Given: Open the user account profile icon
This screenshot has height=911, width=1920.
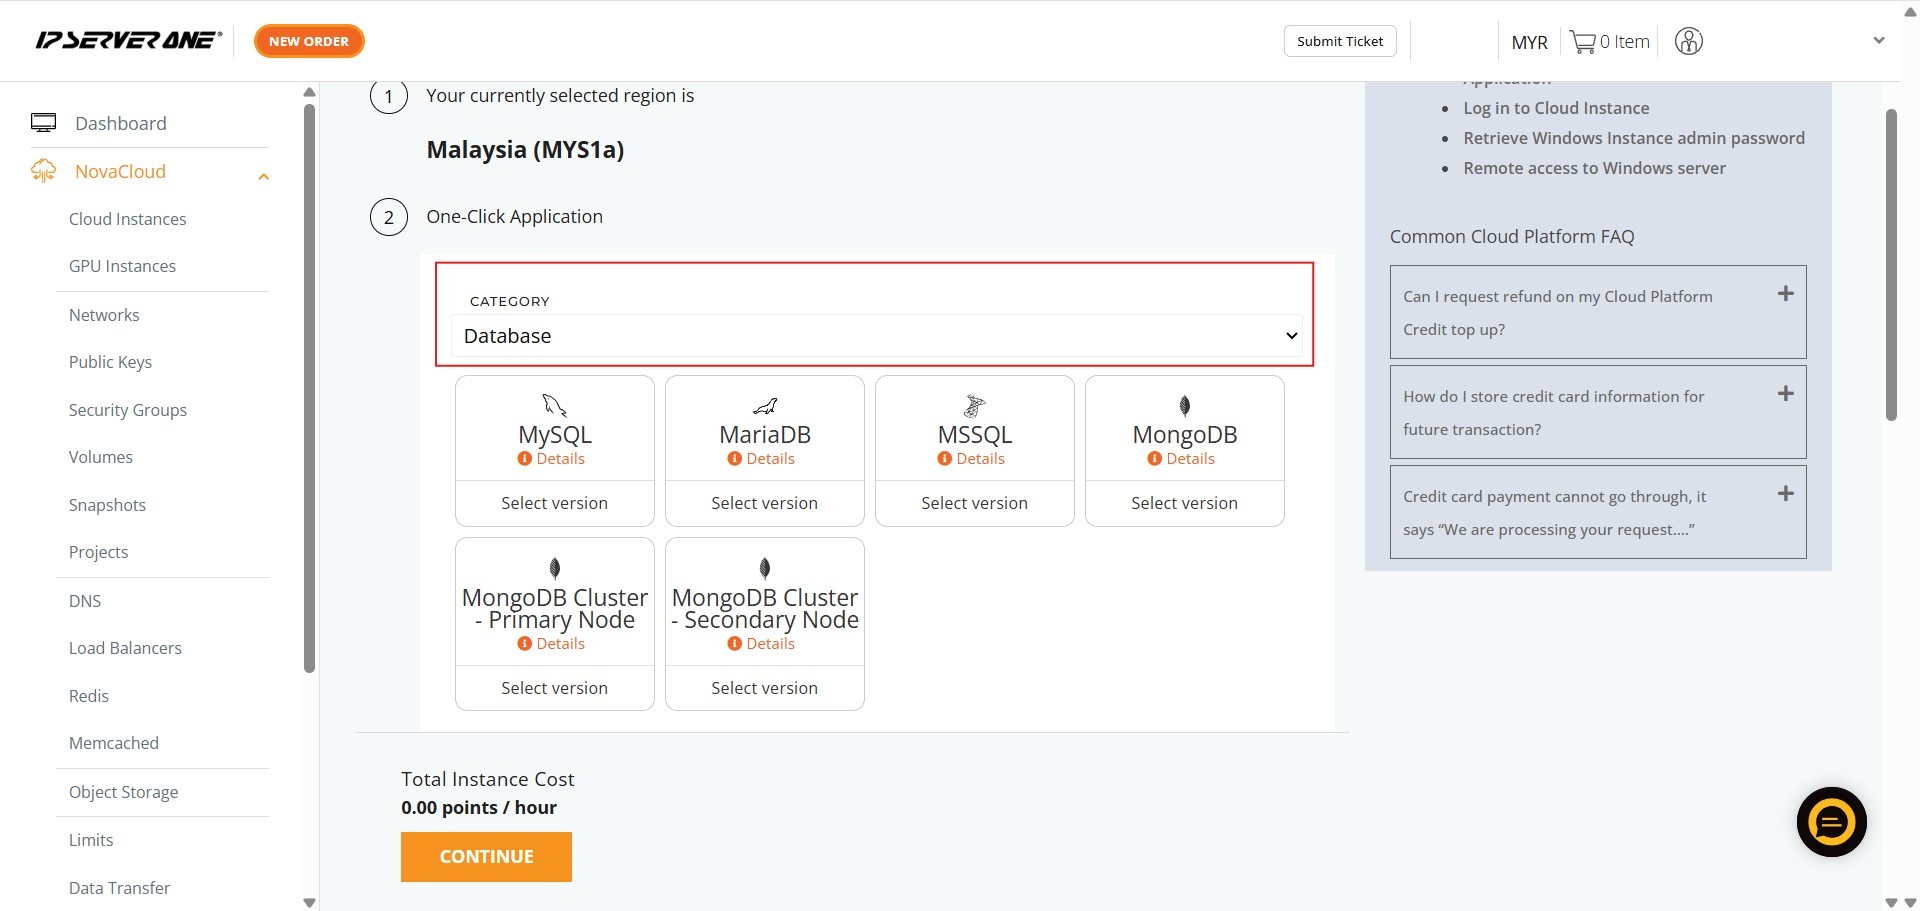Looking at the screenshot, I should click(x=1688, y=42).
